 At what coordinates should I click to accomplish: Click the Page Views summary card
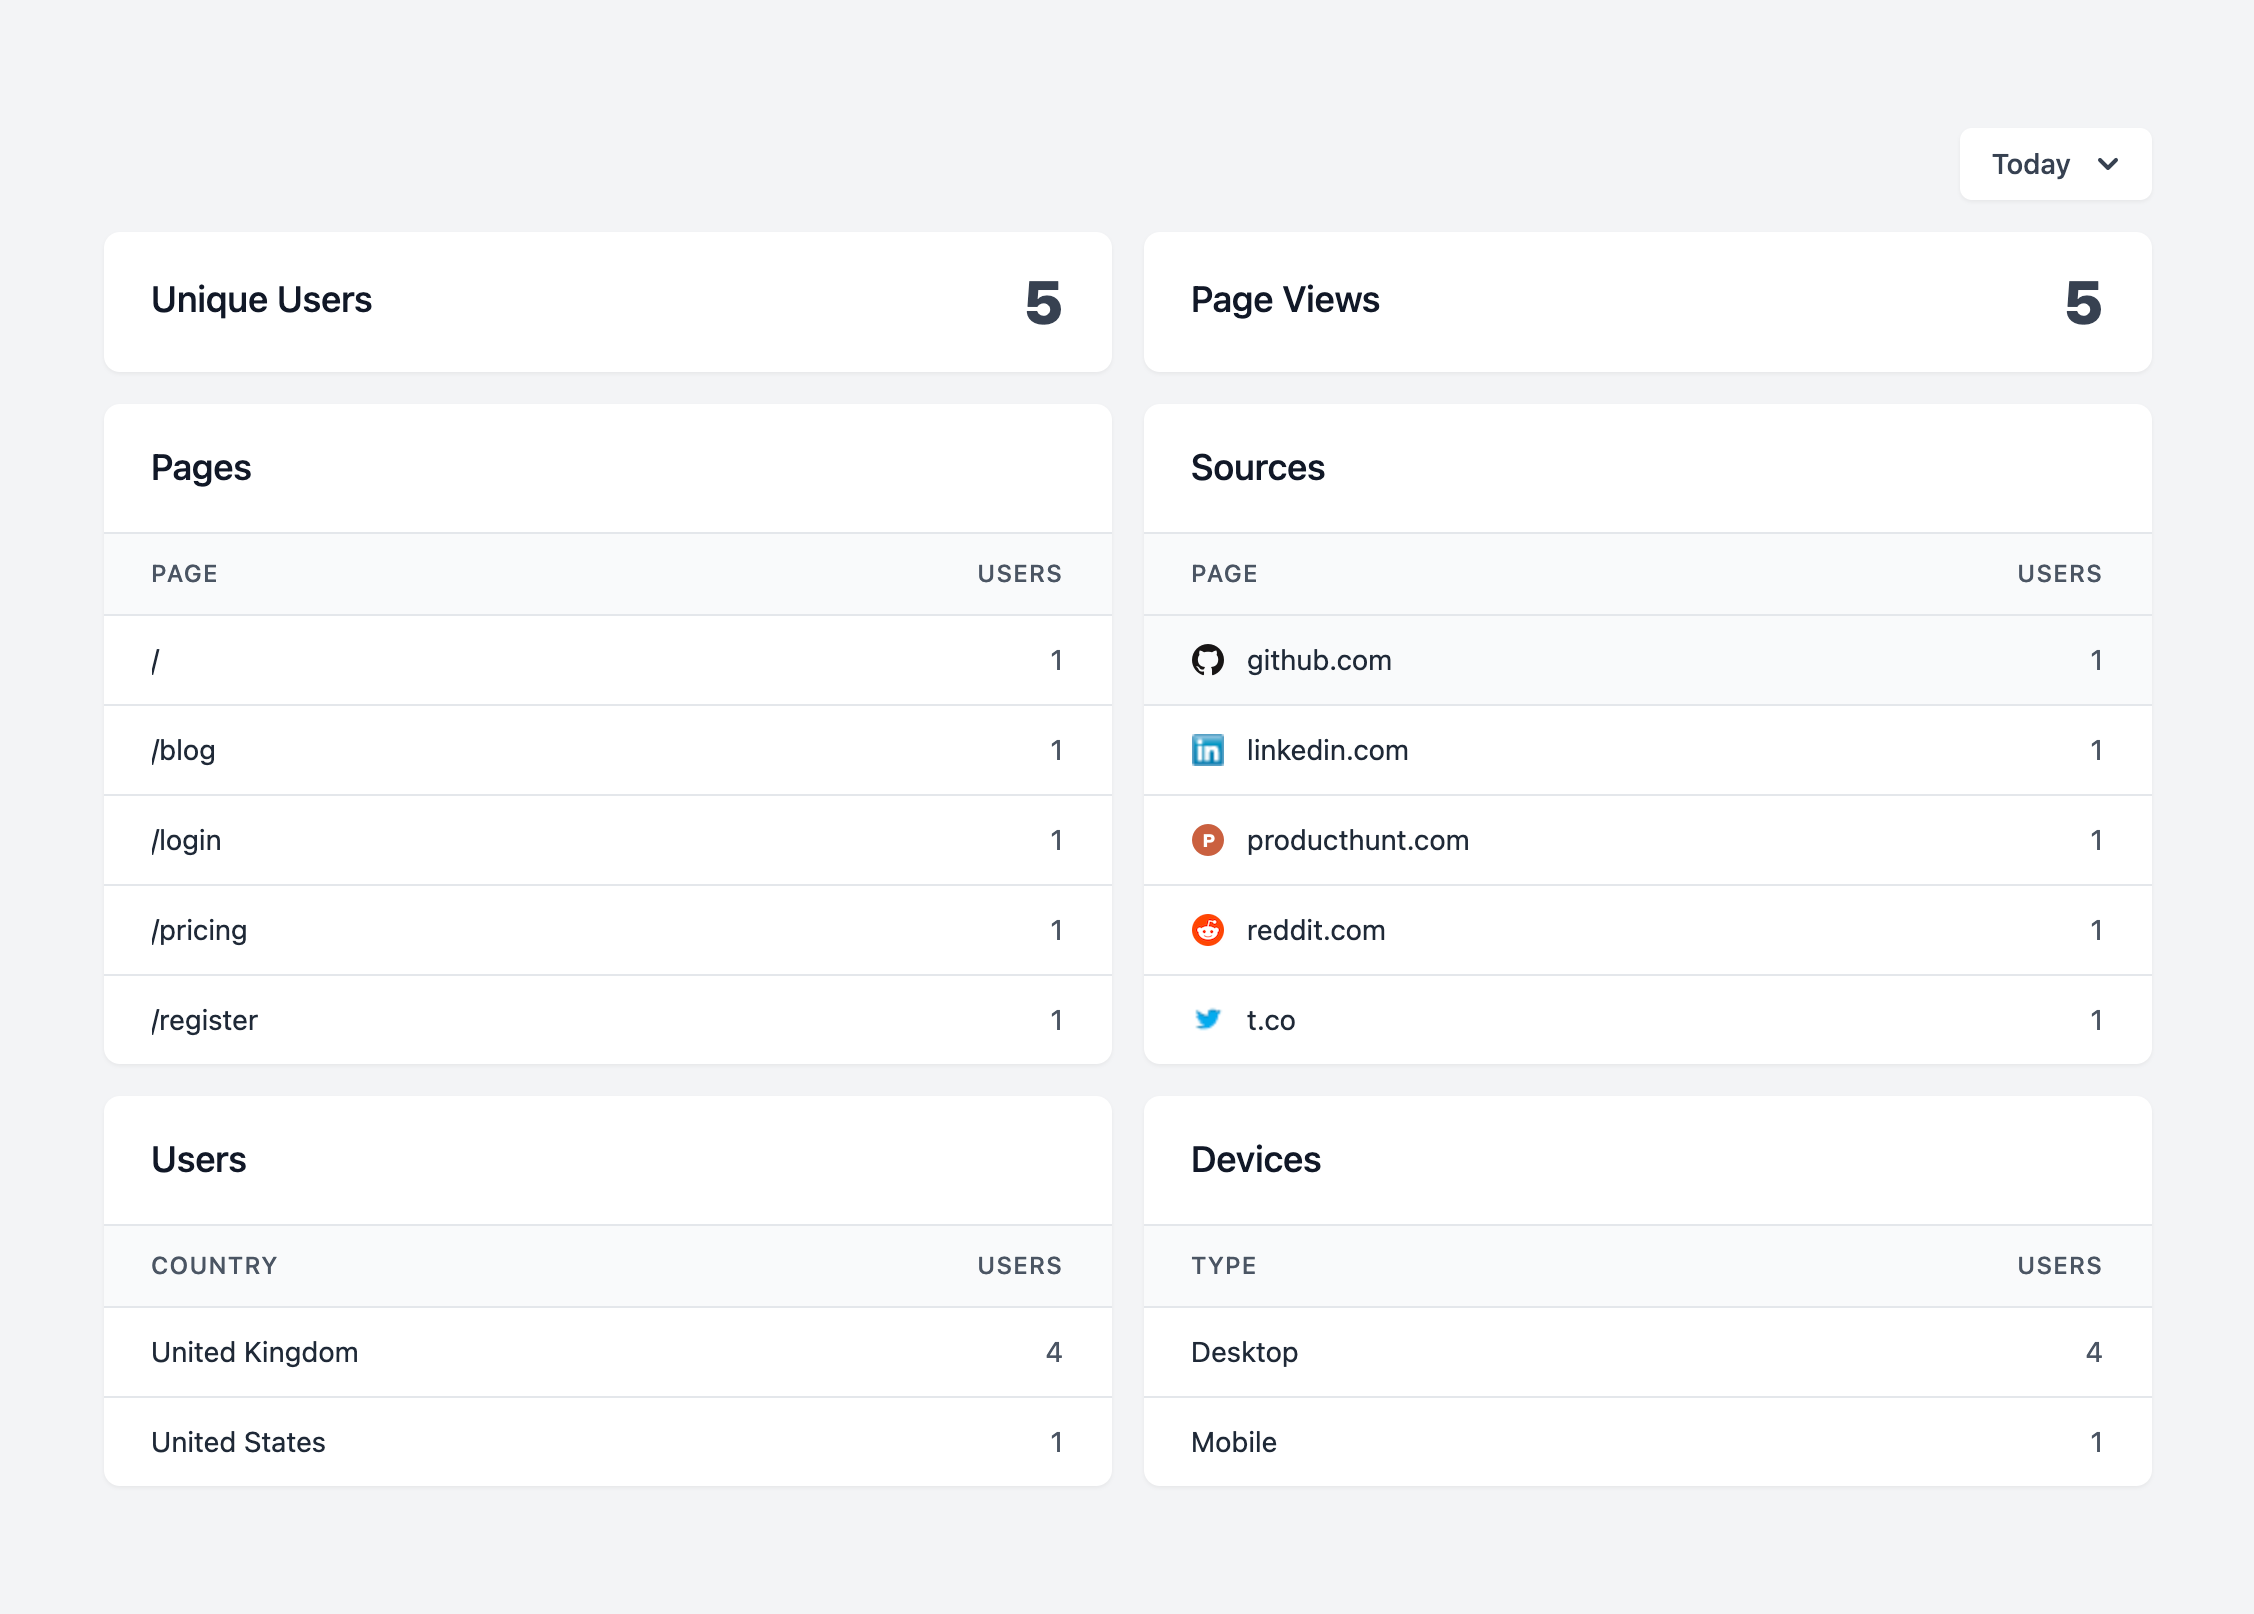pyautogui.click(x=1647, y=302)
